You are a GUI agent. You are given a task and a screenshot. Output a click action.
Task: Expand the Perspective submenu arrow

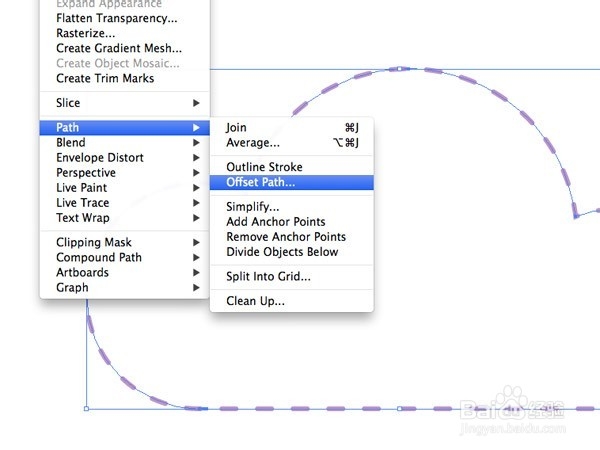[196, 173]
